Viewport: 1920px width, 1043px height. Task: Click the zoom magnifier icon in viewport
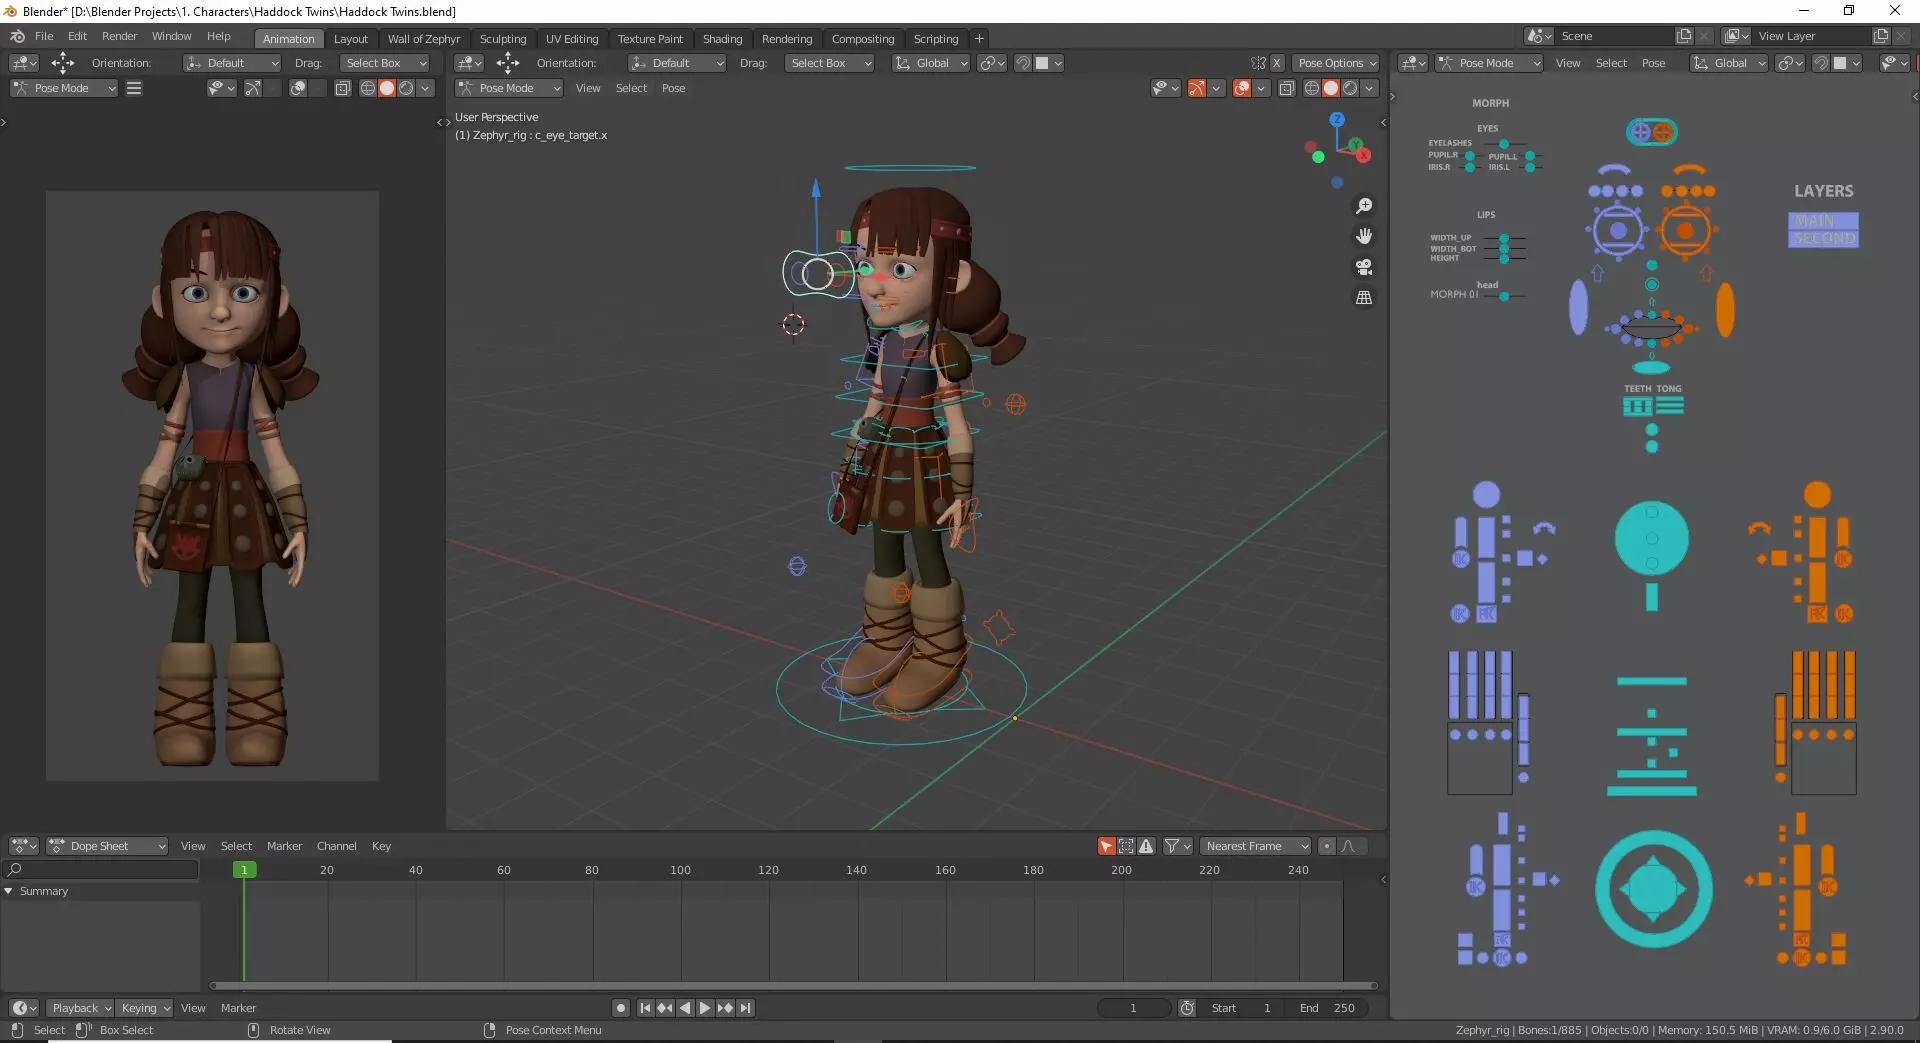(1364, 206)
